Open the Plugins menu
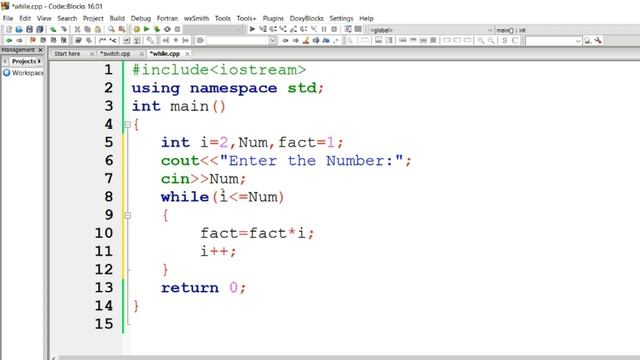 point(273,18)
